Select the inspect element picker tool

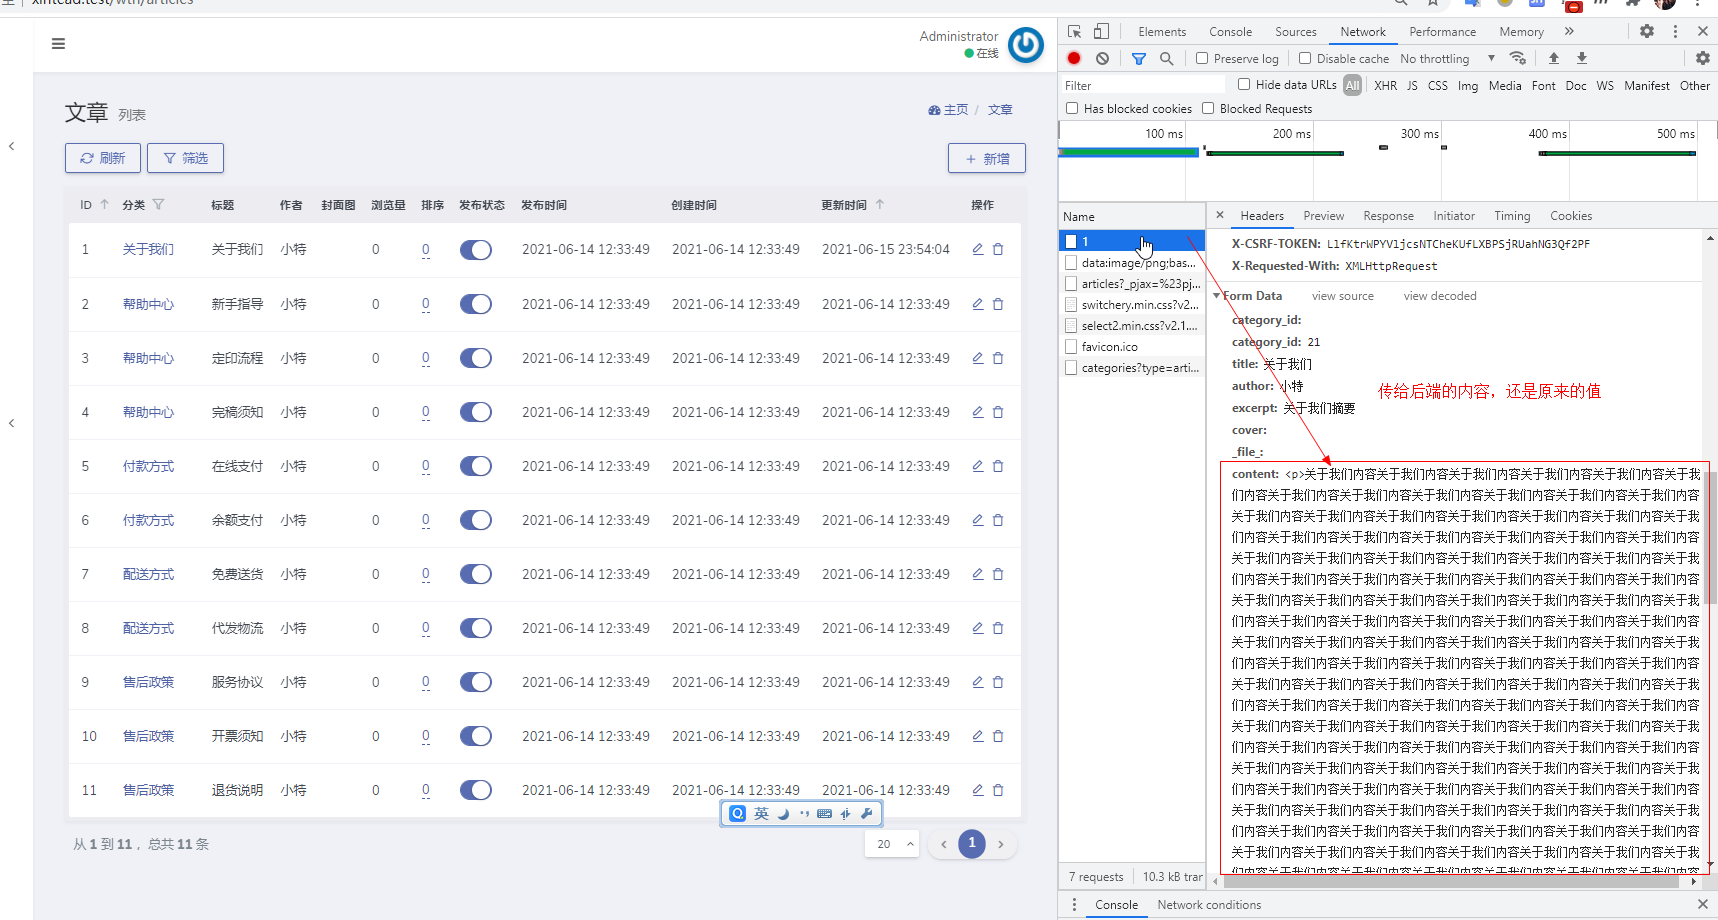coord(1074,31)
